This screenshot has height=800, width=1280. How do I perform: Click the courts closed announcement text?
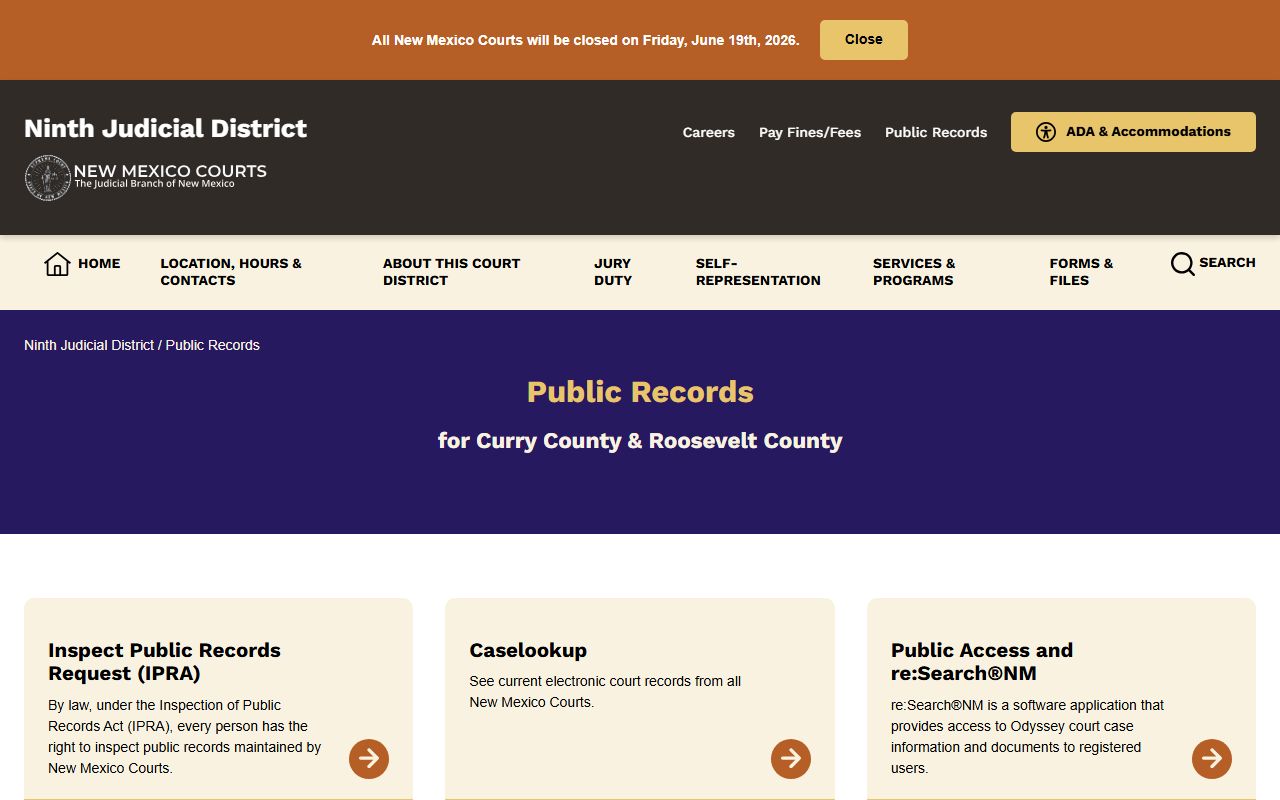586,40
